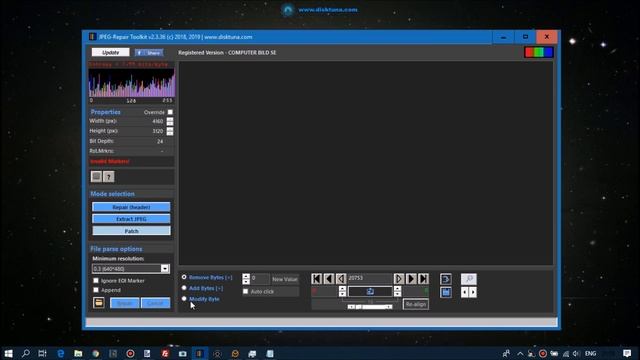Select Extract JPEG mode

pos(131,219)
